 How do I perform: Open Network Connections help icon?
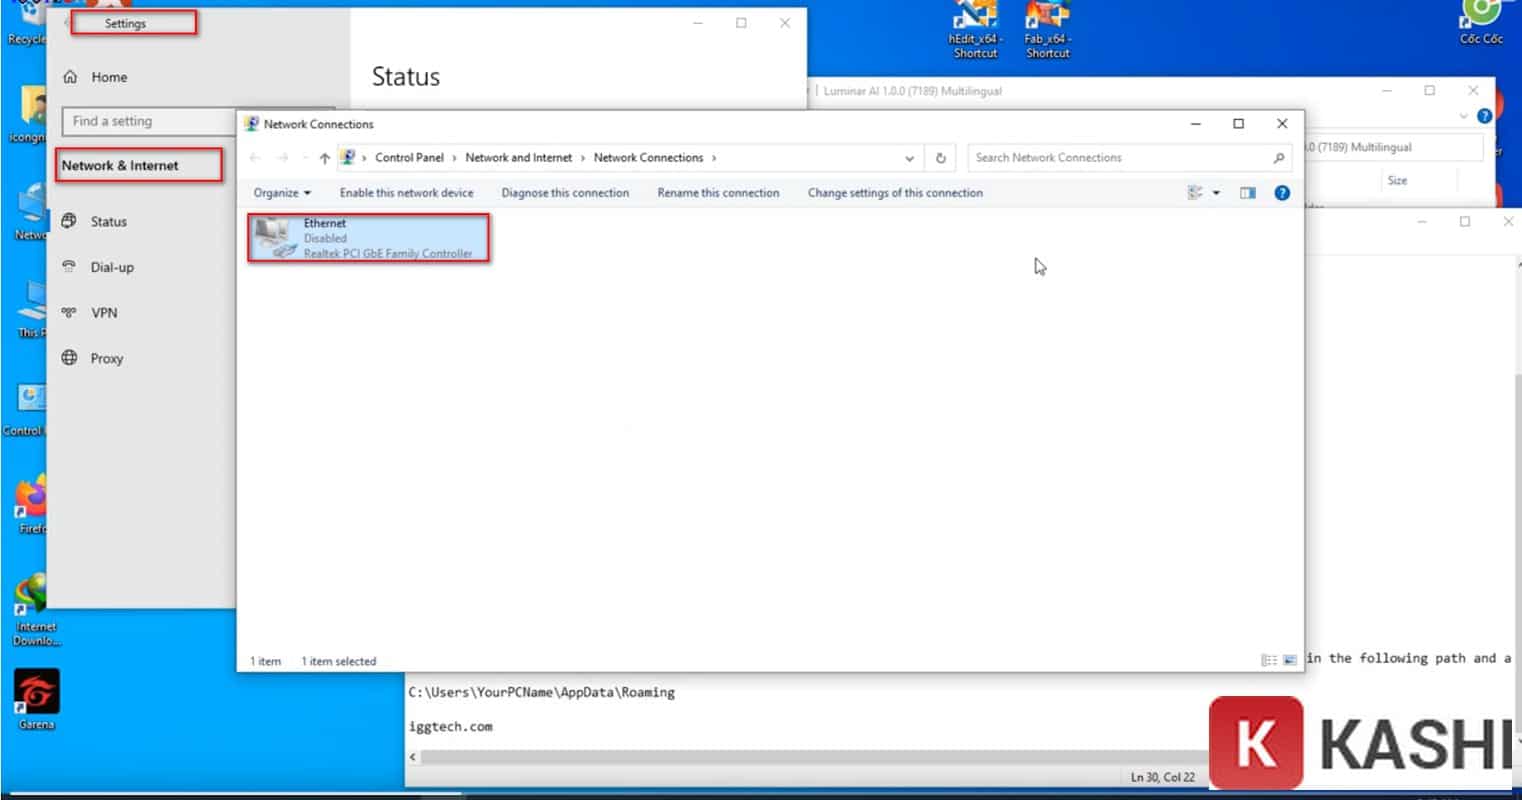(1282, 193)
